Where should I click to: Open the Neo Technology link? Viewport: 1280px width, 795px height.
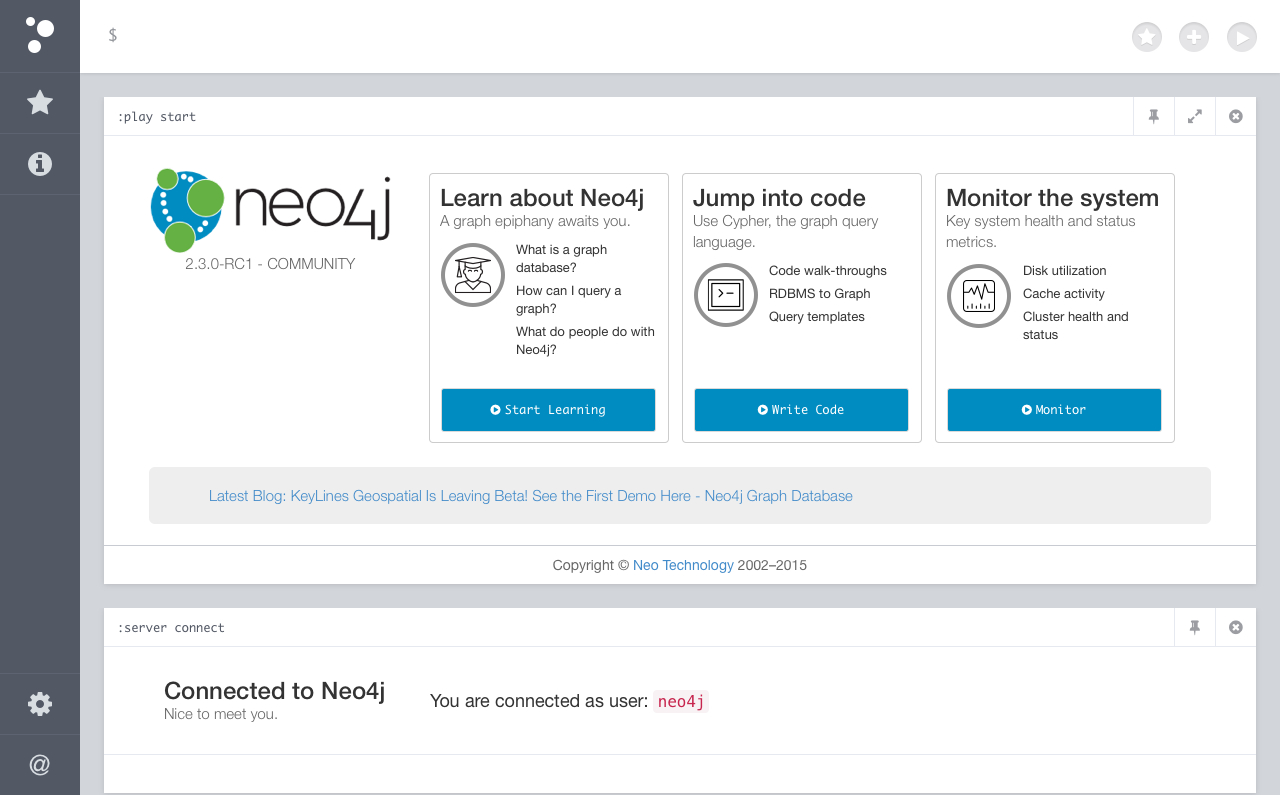click(683, 565)
